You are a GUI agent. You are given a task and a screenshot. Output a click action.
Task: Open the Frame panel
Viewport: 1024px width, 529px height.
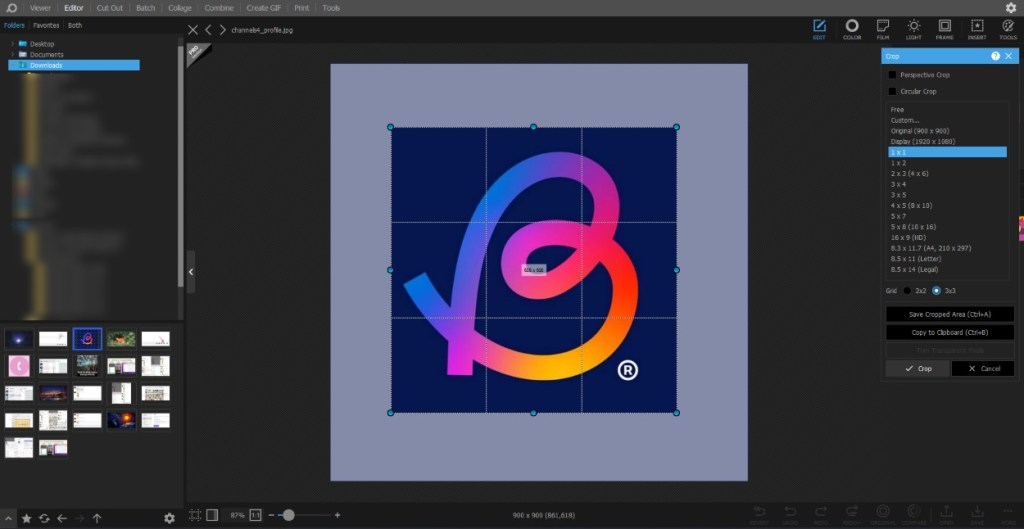944,29
